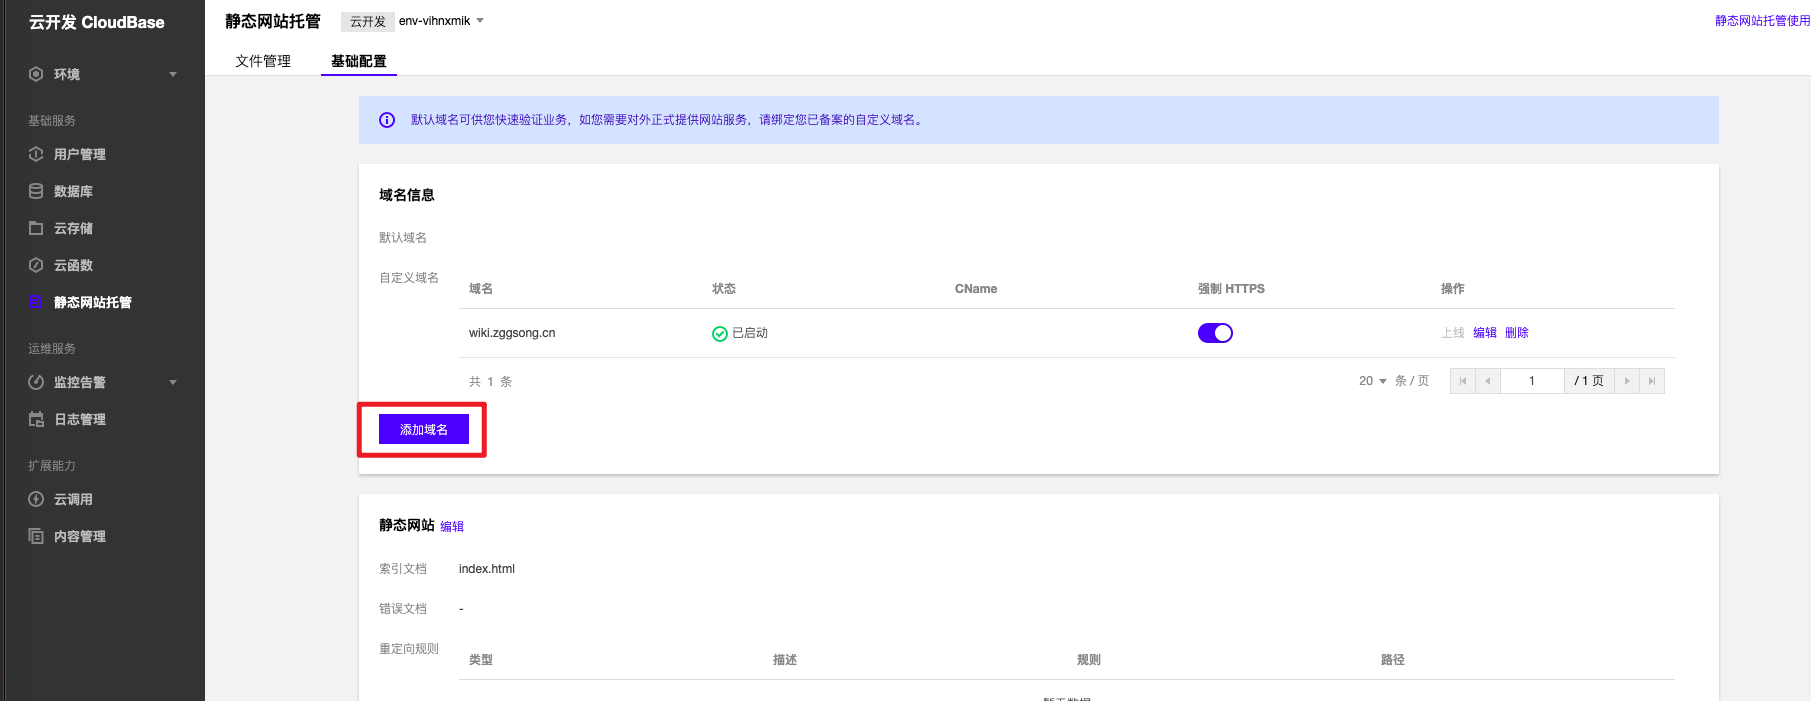
Task: Expand the 环境 sidebar menu arrow
Action: pyautogui.click(x=173, y=74)
